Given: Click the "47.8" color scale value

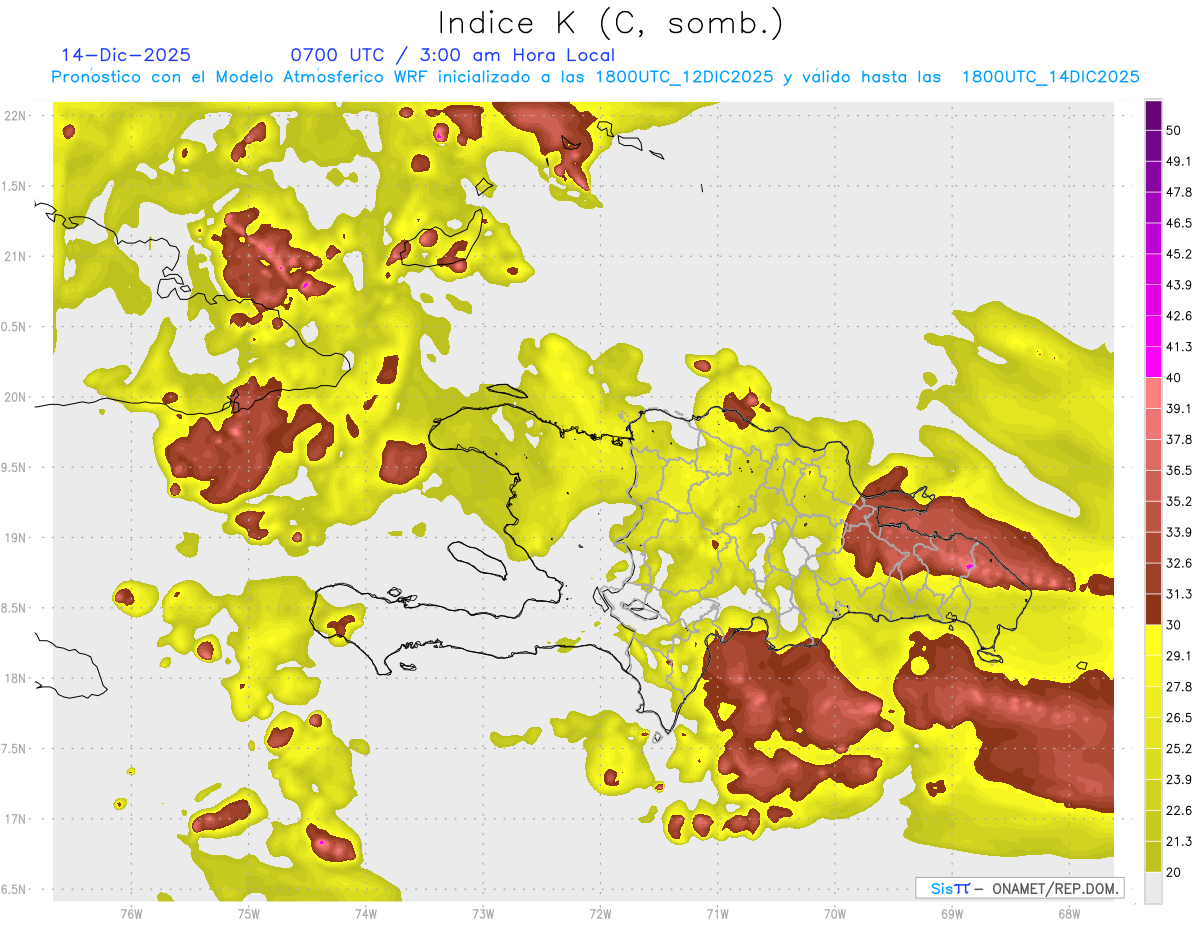Looking at the screenshot, I should 1179,192.
